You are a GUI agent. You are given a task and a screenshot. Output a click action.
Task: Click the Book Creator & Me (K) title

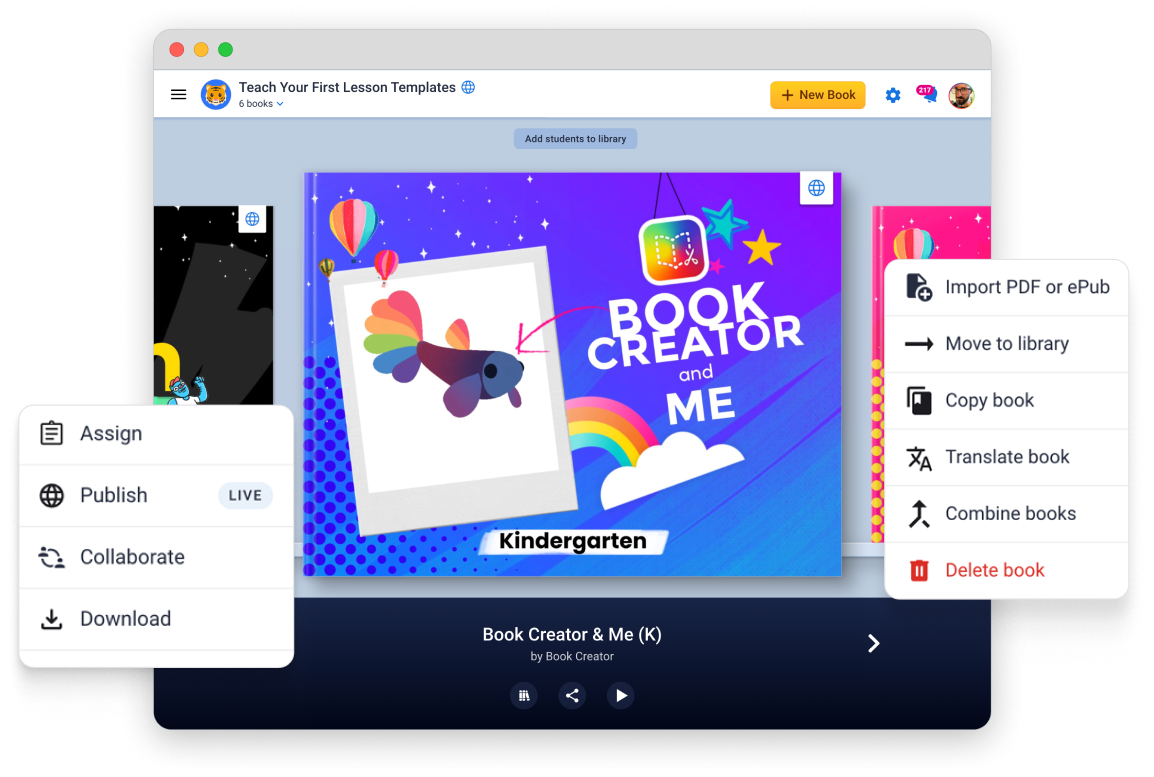tap(572, 634)
